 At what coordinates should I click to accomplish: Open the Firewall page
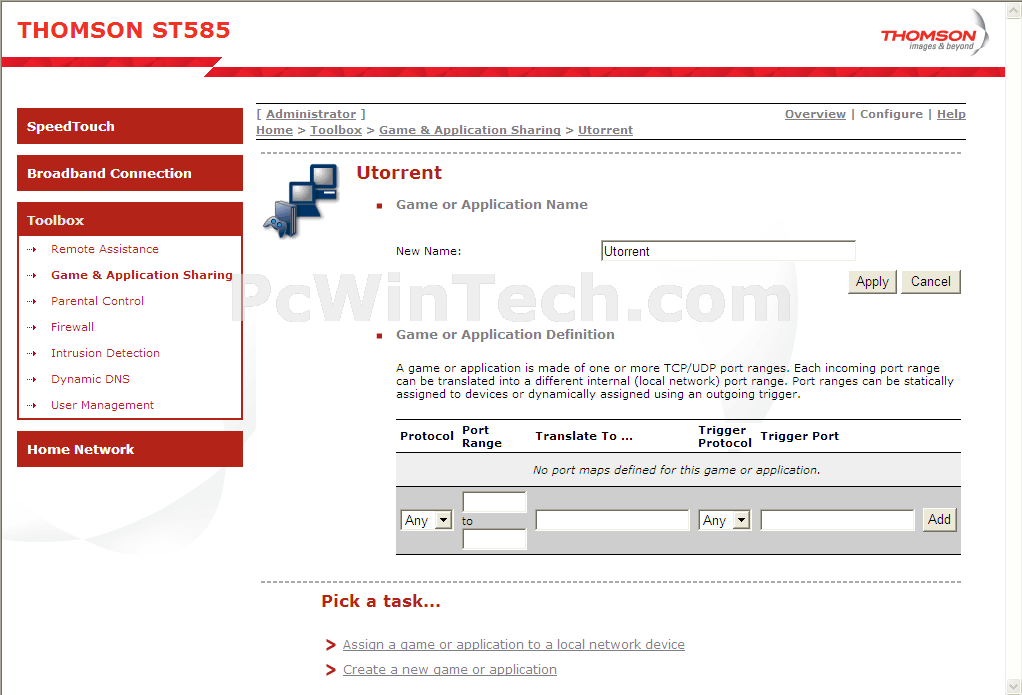coord(72,327)
